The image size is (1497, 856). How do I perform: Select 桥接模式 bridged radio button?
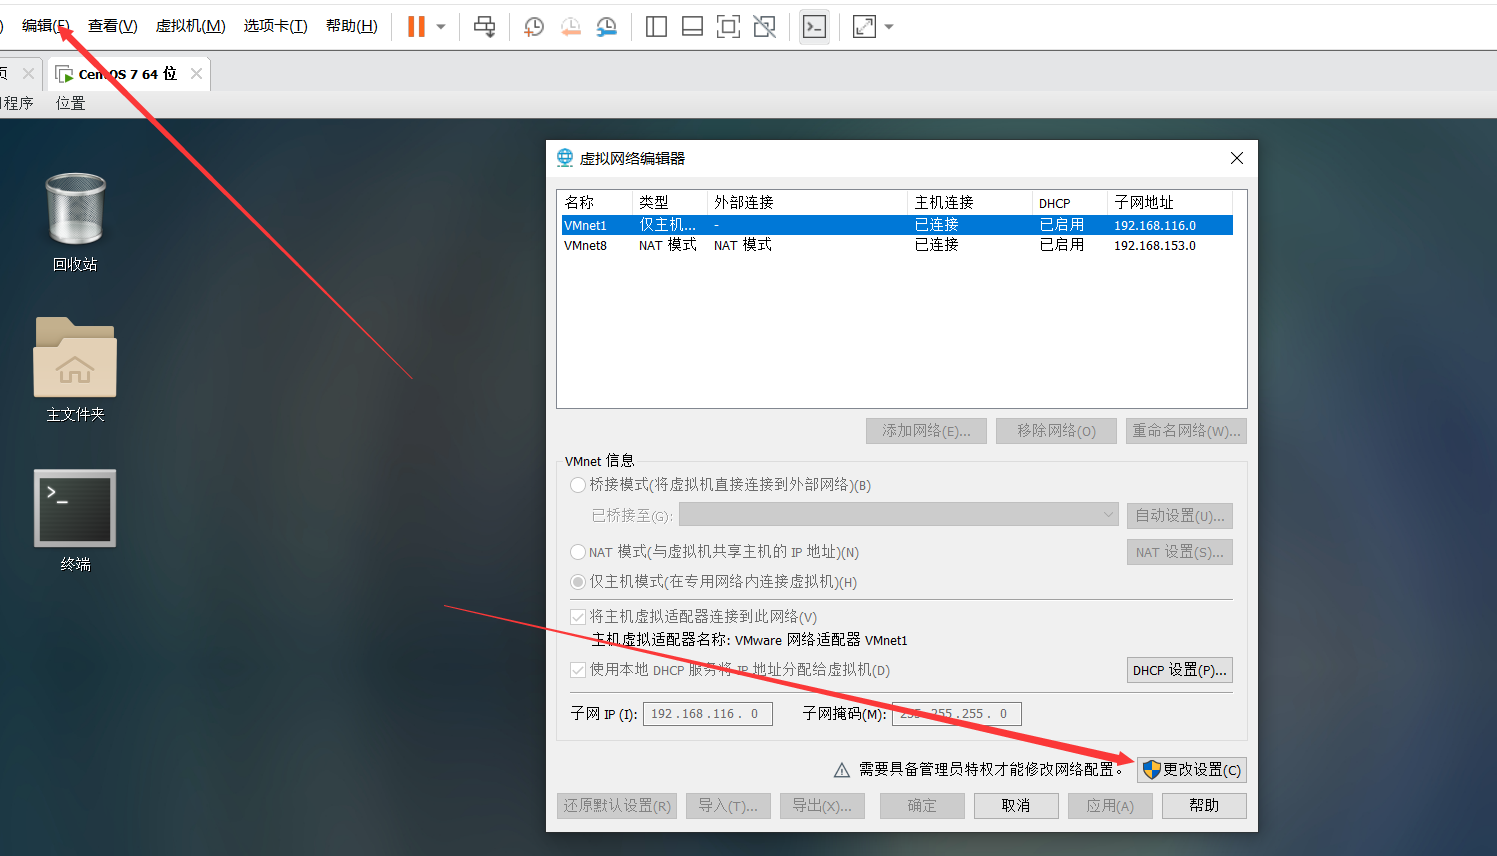[x=578, y=485]
